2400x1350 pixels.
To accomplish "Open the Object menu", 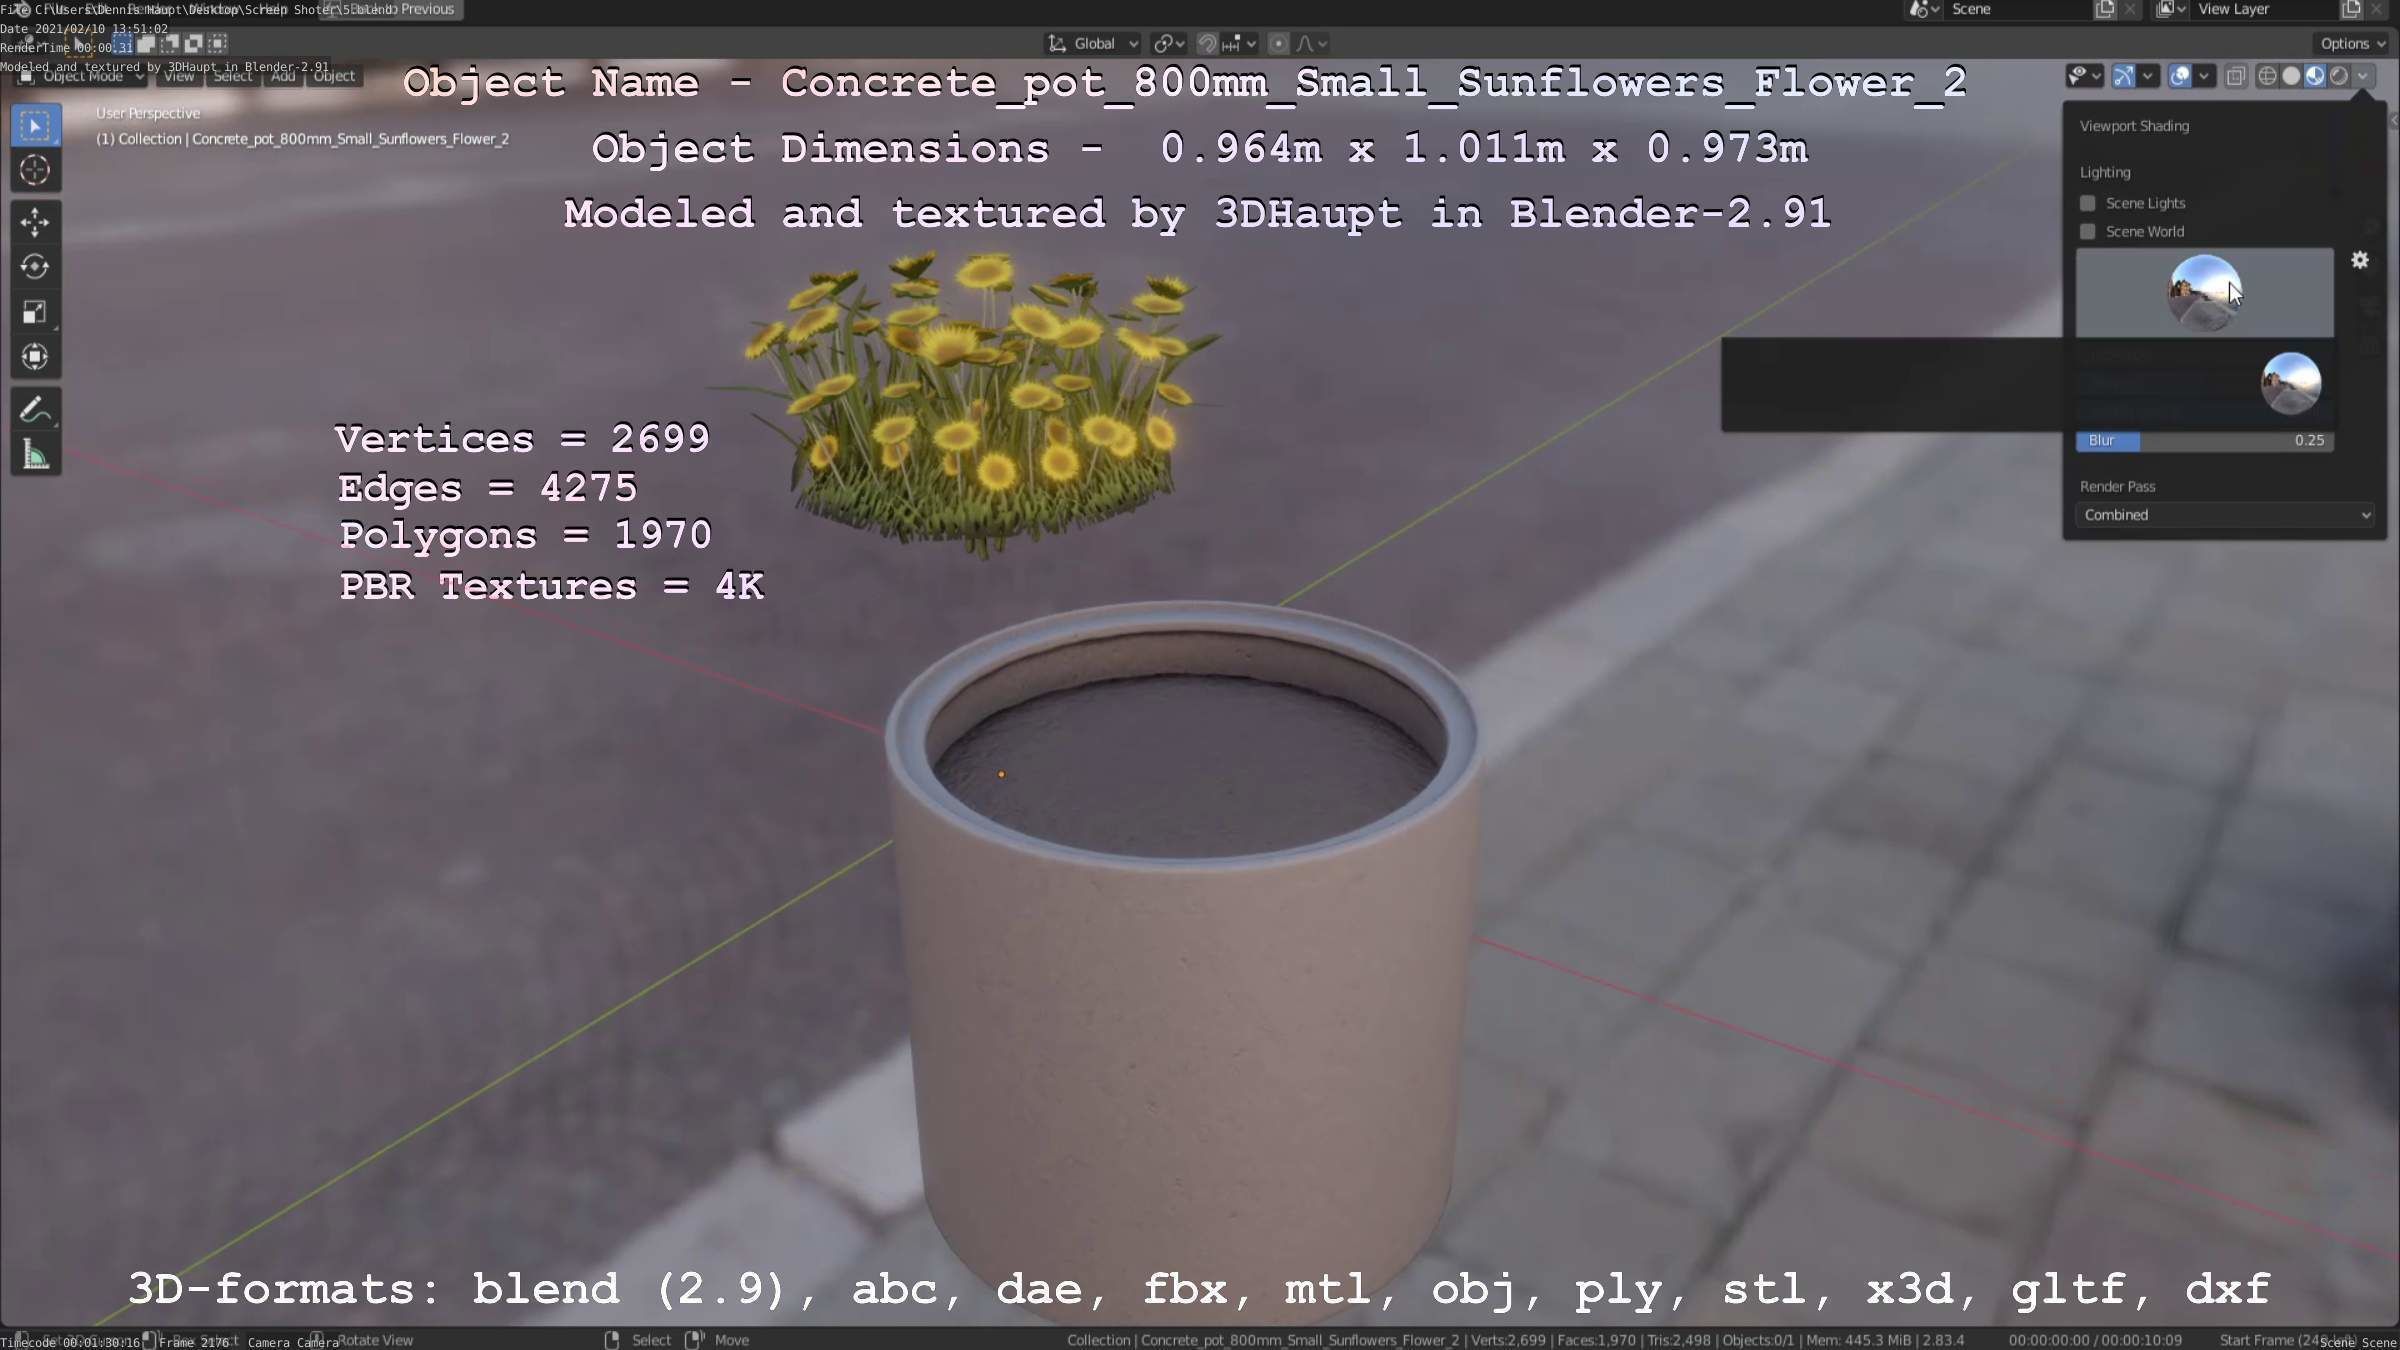I will coord(334,76).
